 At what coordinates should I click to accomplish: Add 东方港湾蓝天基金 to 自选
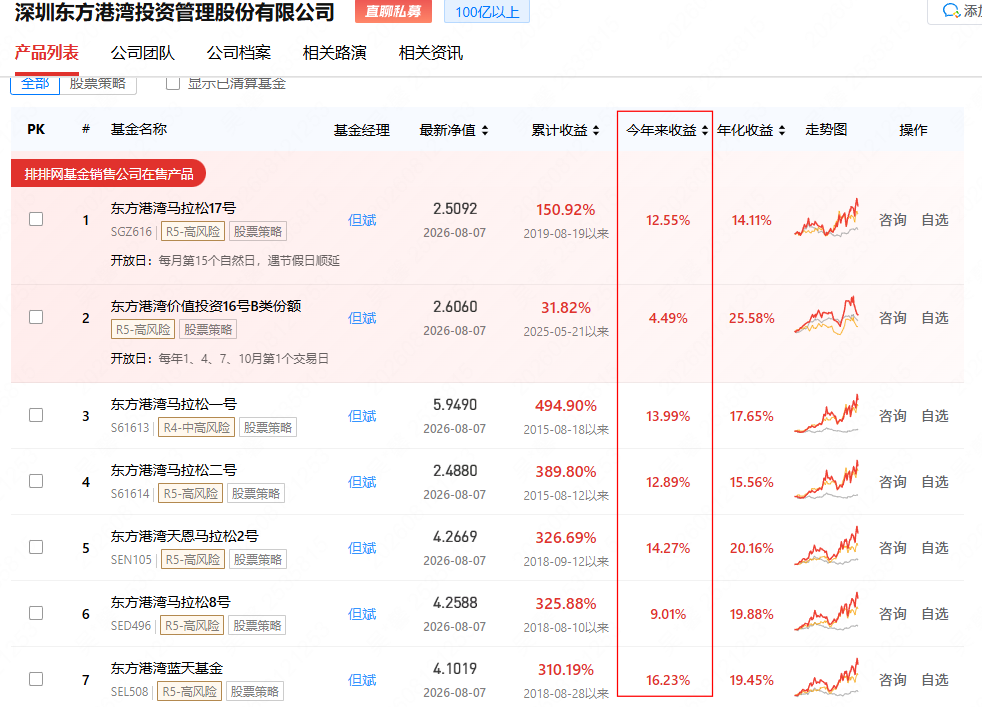pos(934,680)
